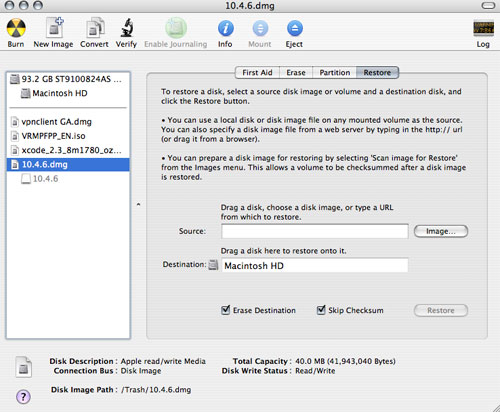Click the Restore button at bottom
The width and height of the screenshot is (500, 412).
441,311
